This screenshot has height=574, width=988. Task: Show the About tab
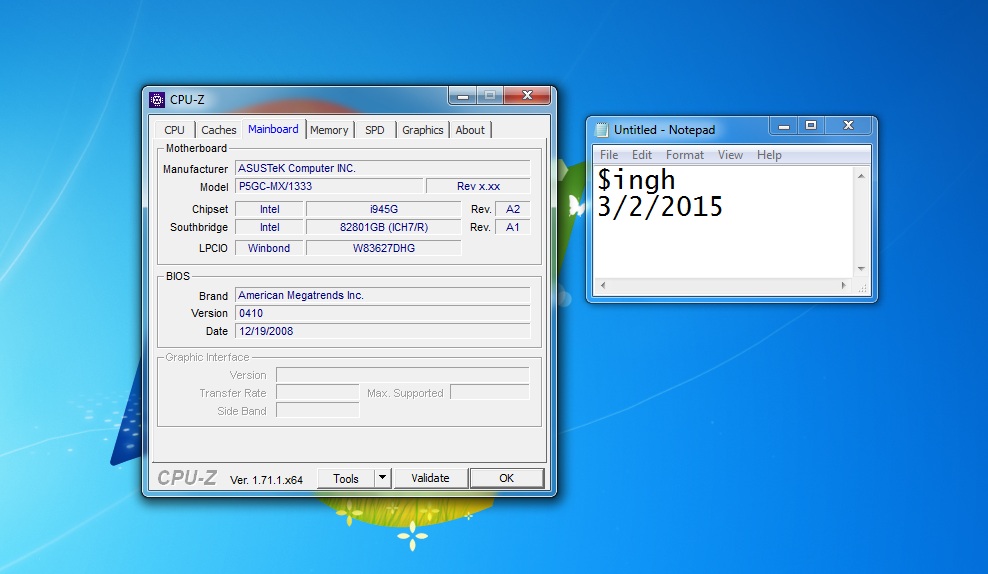(x=470, y=130)
